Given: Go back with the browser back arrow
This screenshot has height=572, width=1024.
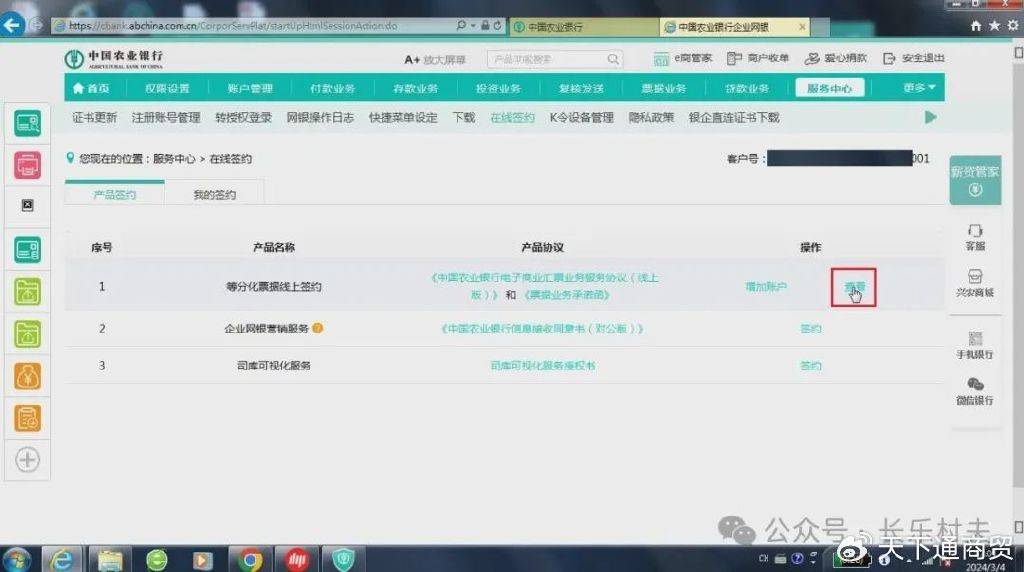Looking at the screenshot, I should [12, 25].
